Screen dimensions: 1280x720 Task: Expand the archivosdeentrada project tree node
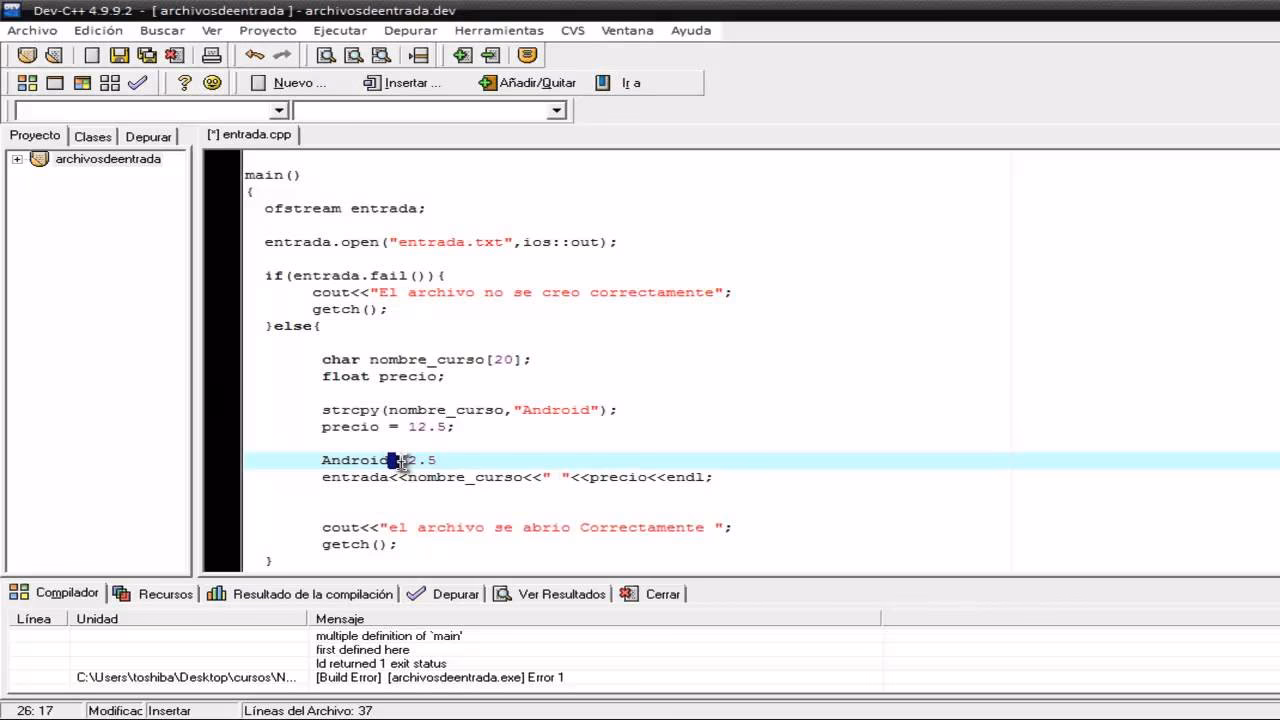17,159
